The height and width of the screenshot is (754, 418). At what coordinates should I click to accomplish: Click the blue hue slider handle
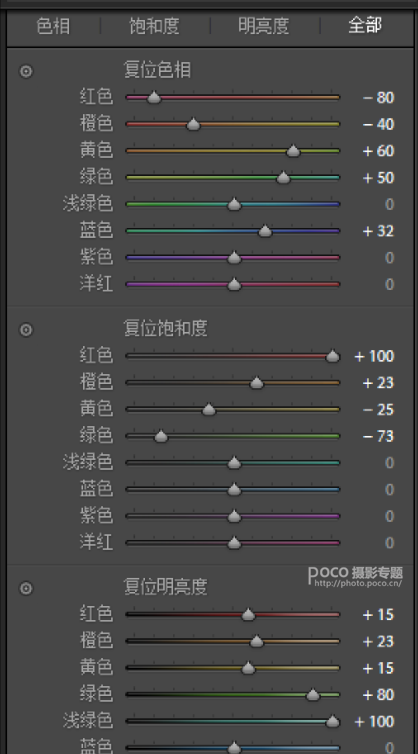click(265, 231)
